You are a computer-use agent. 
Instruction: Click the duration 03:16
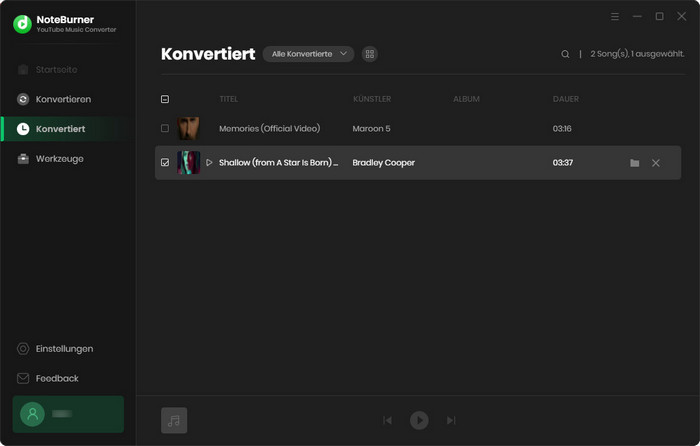(x=562, y=129)
